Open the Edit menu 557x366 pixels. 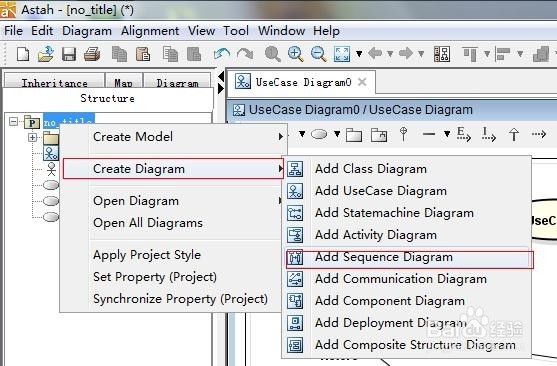pos(42,31)
